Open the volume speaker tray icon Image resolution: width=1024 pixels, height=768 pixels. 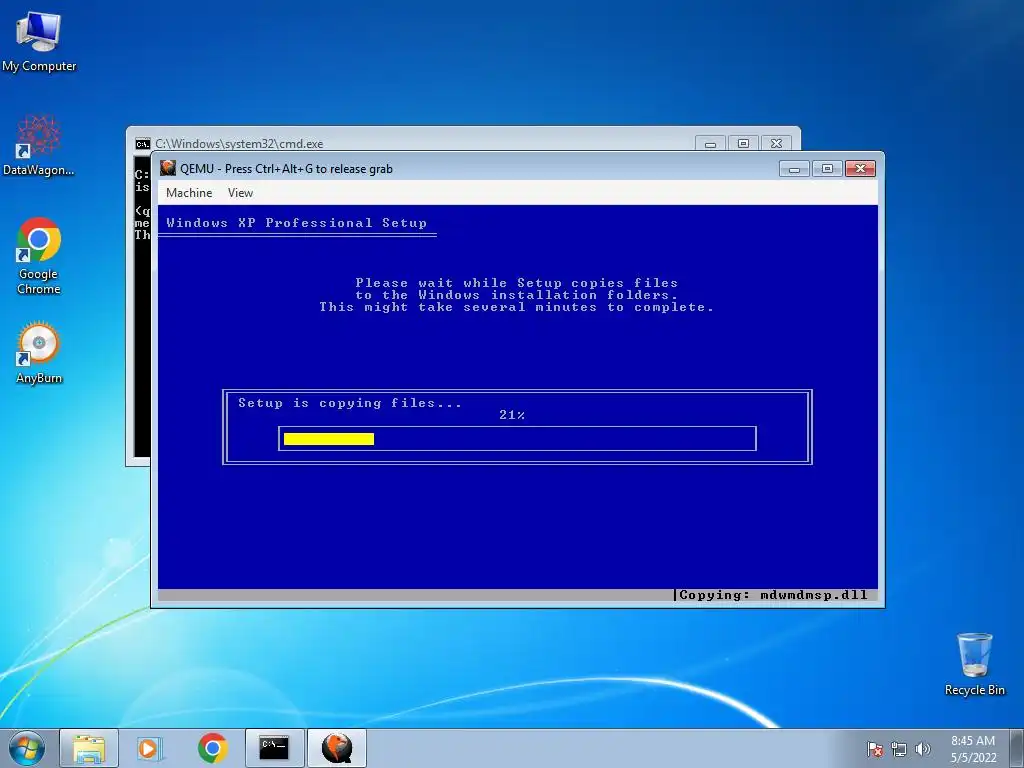(923, 749)
